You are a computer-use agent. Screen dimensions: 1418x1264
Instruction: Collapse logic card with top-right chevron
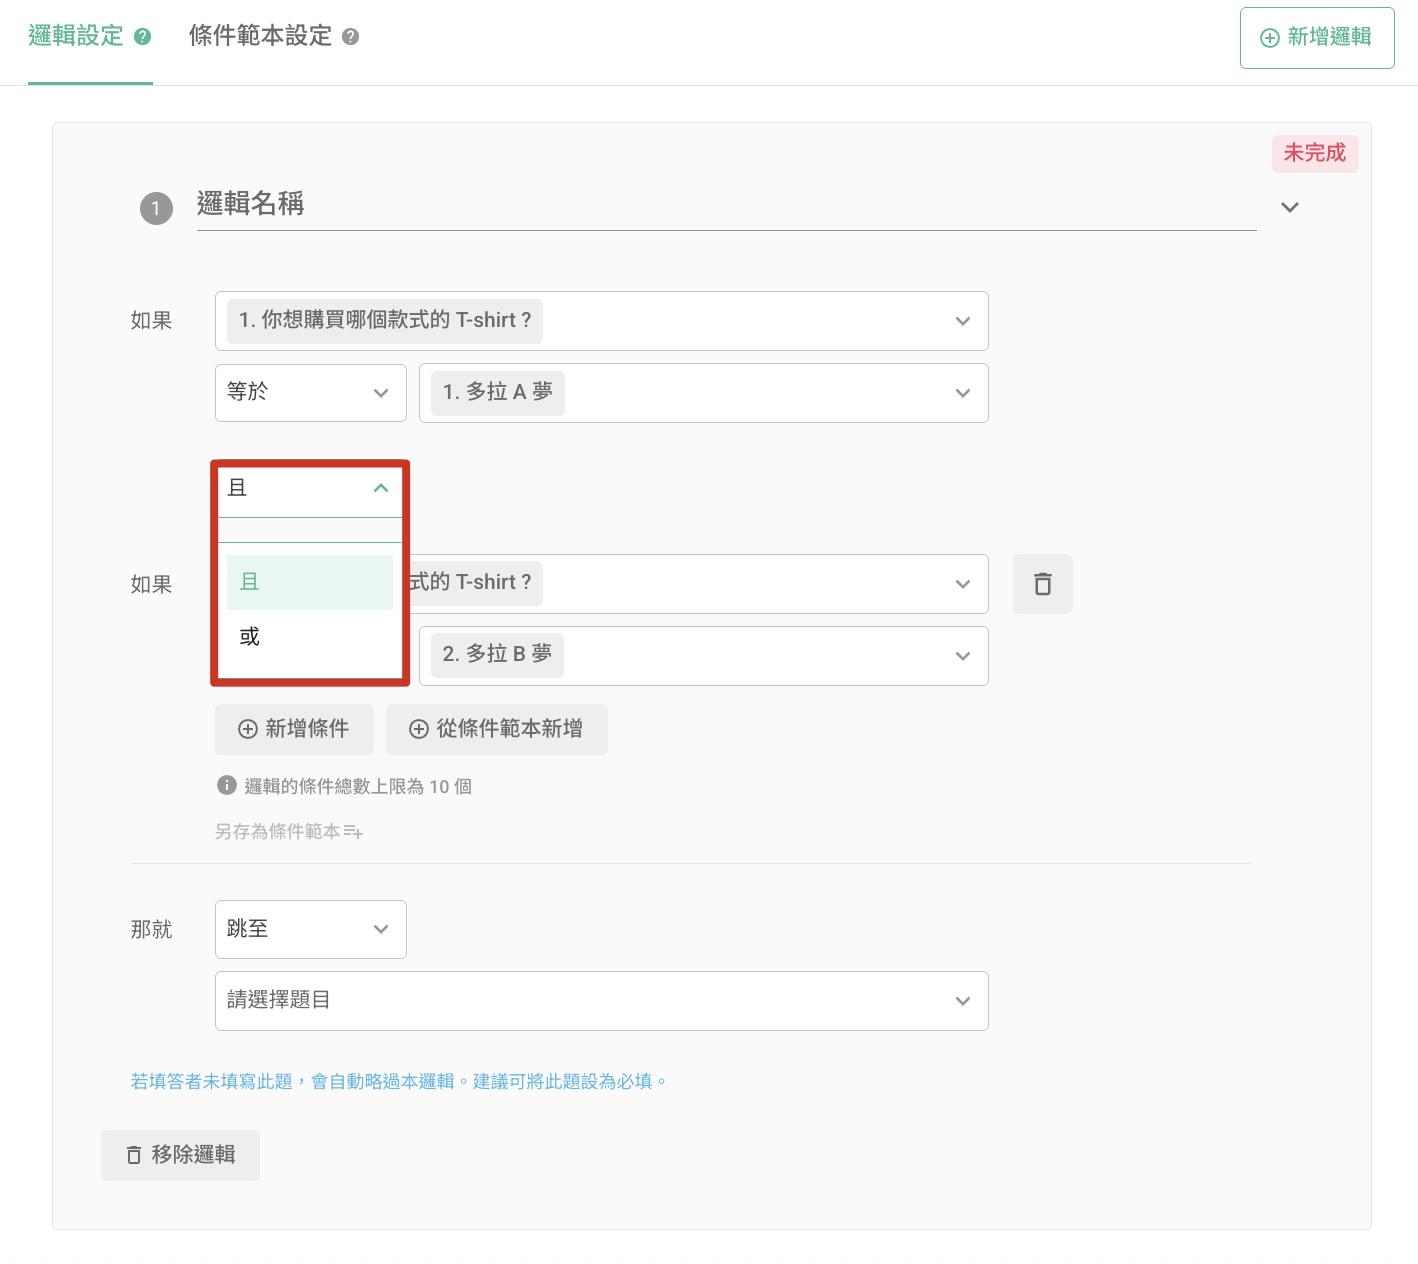1290,207
